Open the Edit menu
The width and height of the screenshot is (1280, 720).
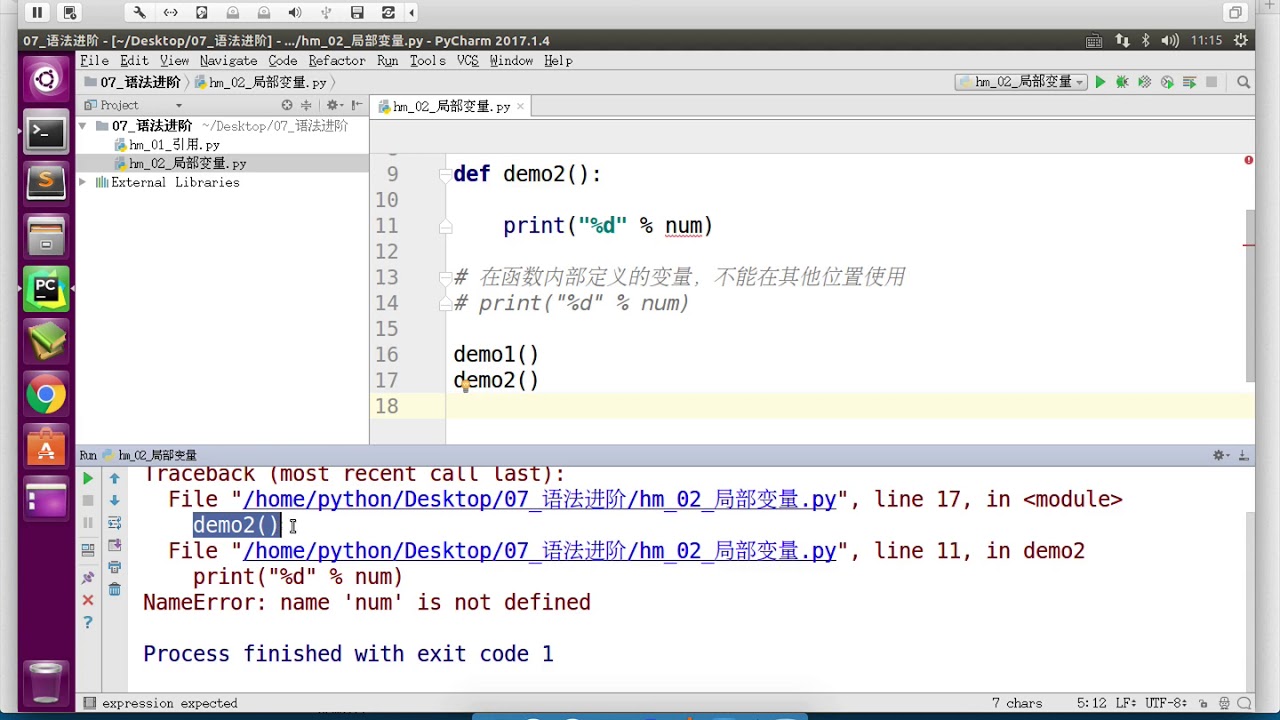[134, 61]
